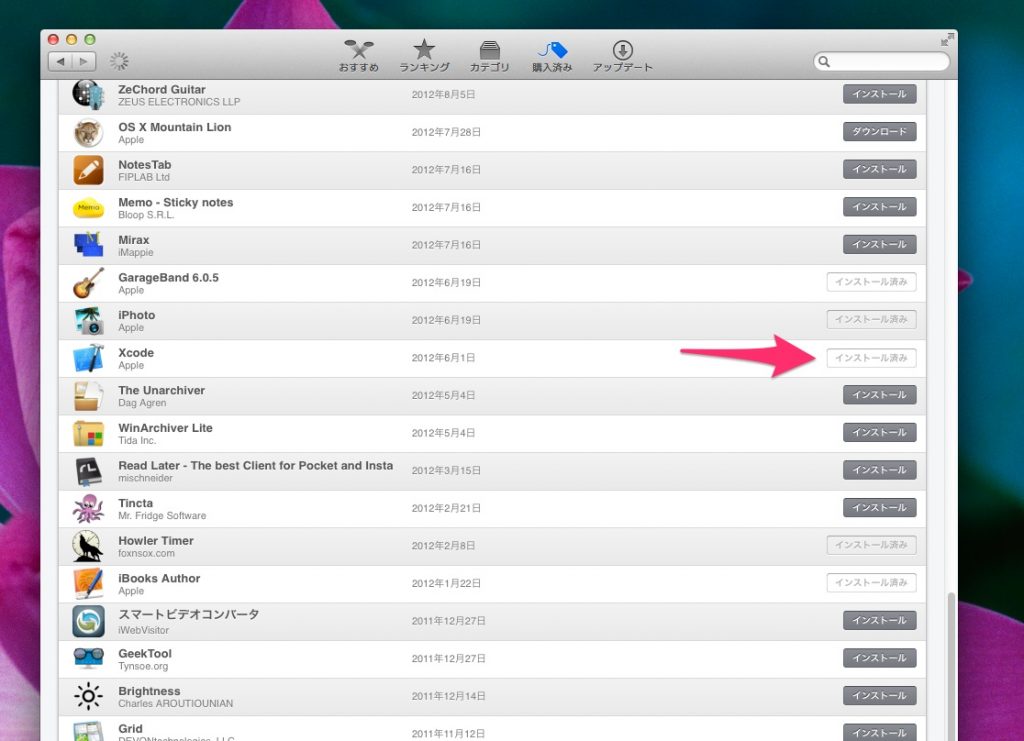This screenshot has width=1024, height=741.
Task: Open the Tincta app title
Action: (x=135, y=503)
